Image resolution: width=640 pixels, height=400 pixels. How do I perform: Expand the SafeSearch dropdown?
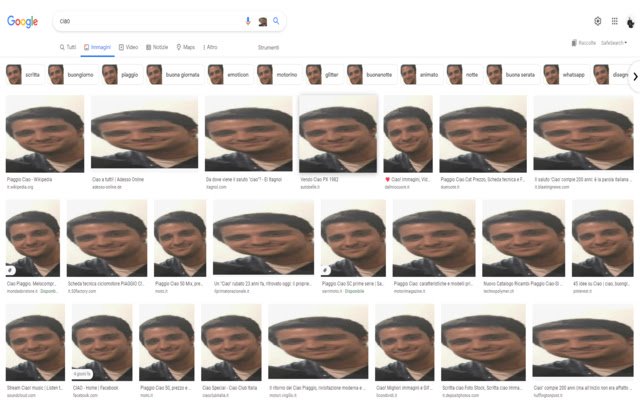[x=614, y=43]
